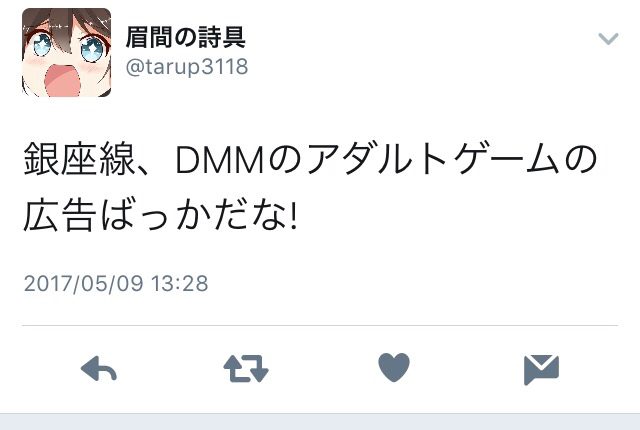The width and height of the screenshot is (640, 430).
Task: Select the tweet text about DMM ads
Action: tap(310, 188)
